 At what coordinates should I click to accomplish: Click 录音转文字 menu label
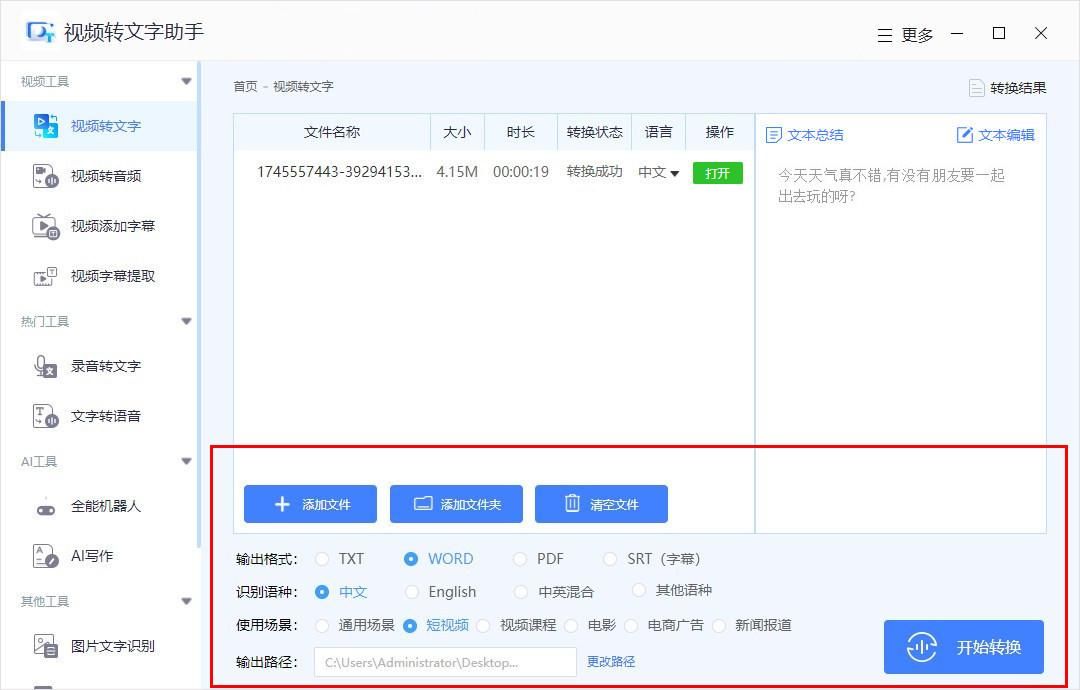(106, 366)
